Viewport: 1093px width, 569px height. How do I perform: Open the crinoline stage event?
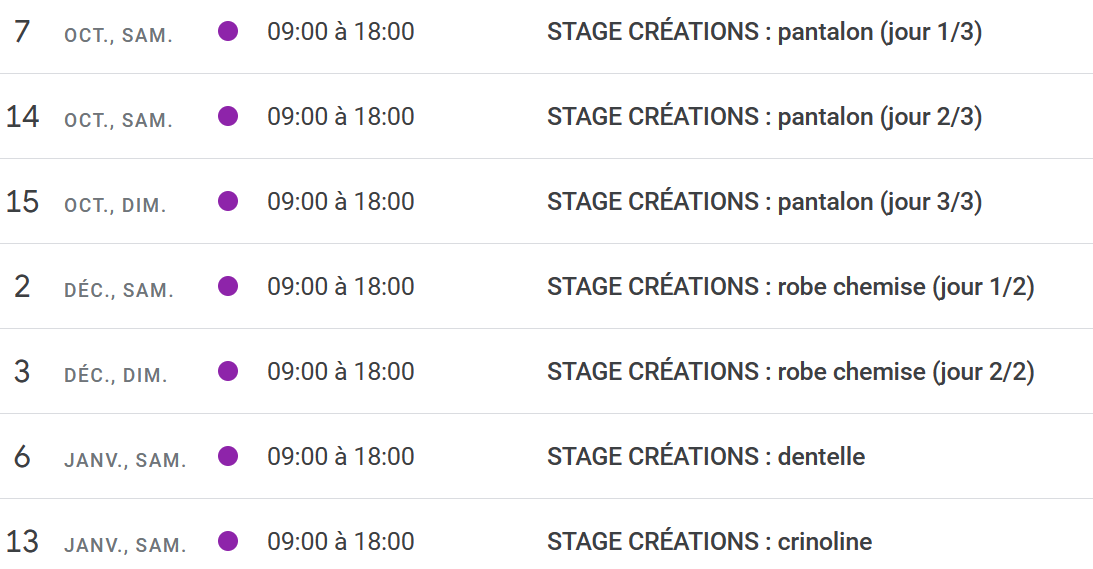709,542
